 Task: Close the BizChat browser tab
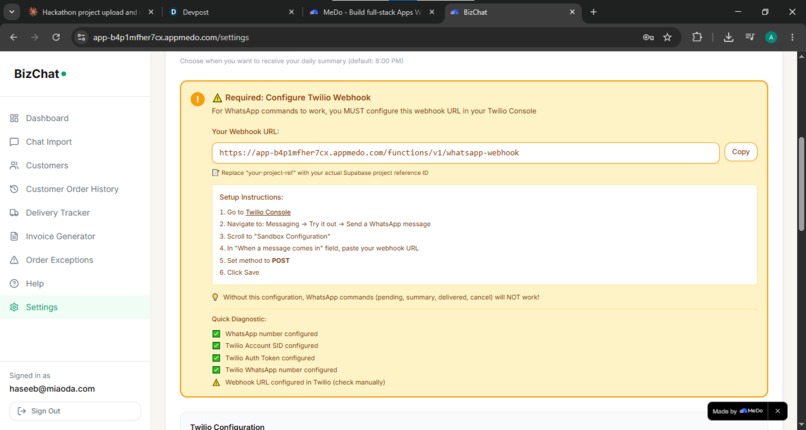point(572,12)
